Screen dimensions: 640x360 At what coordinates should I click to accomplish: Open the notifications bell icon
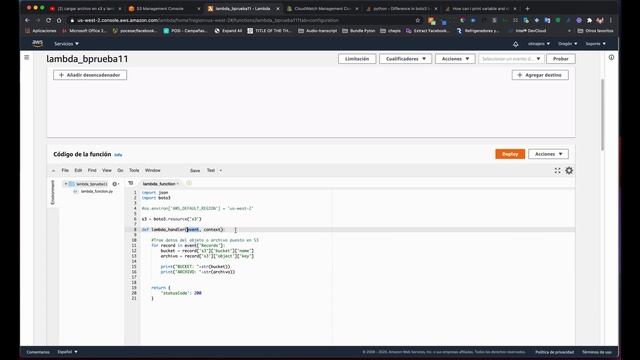click(x=516, y=44)
